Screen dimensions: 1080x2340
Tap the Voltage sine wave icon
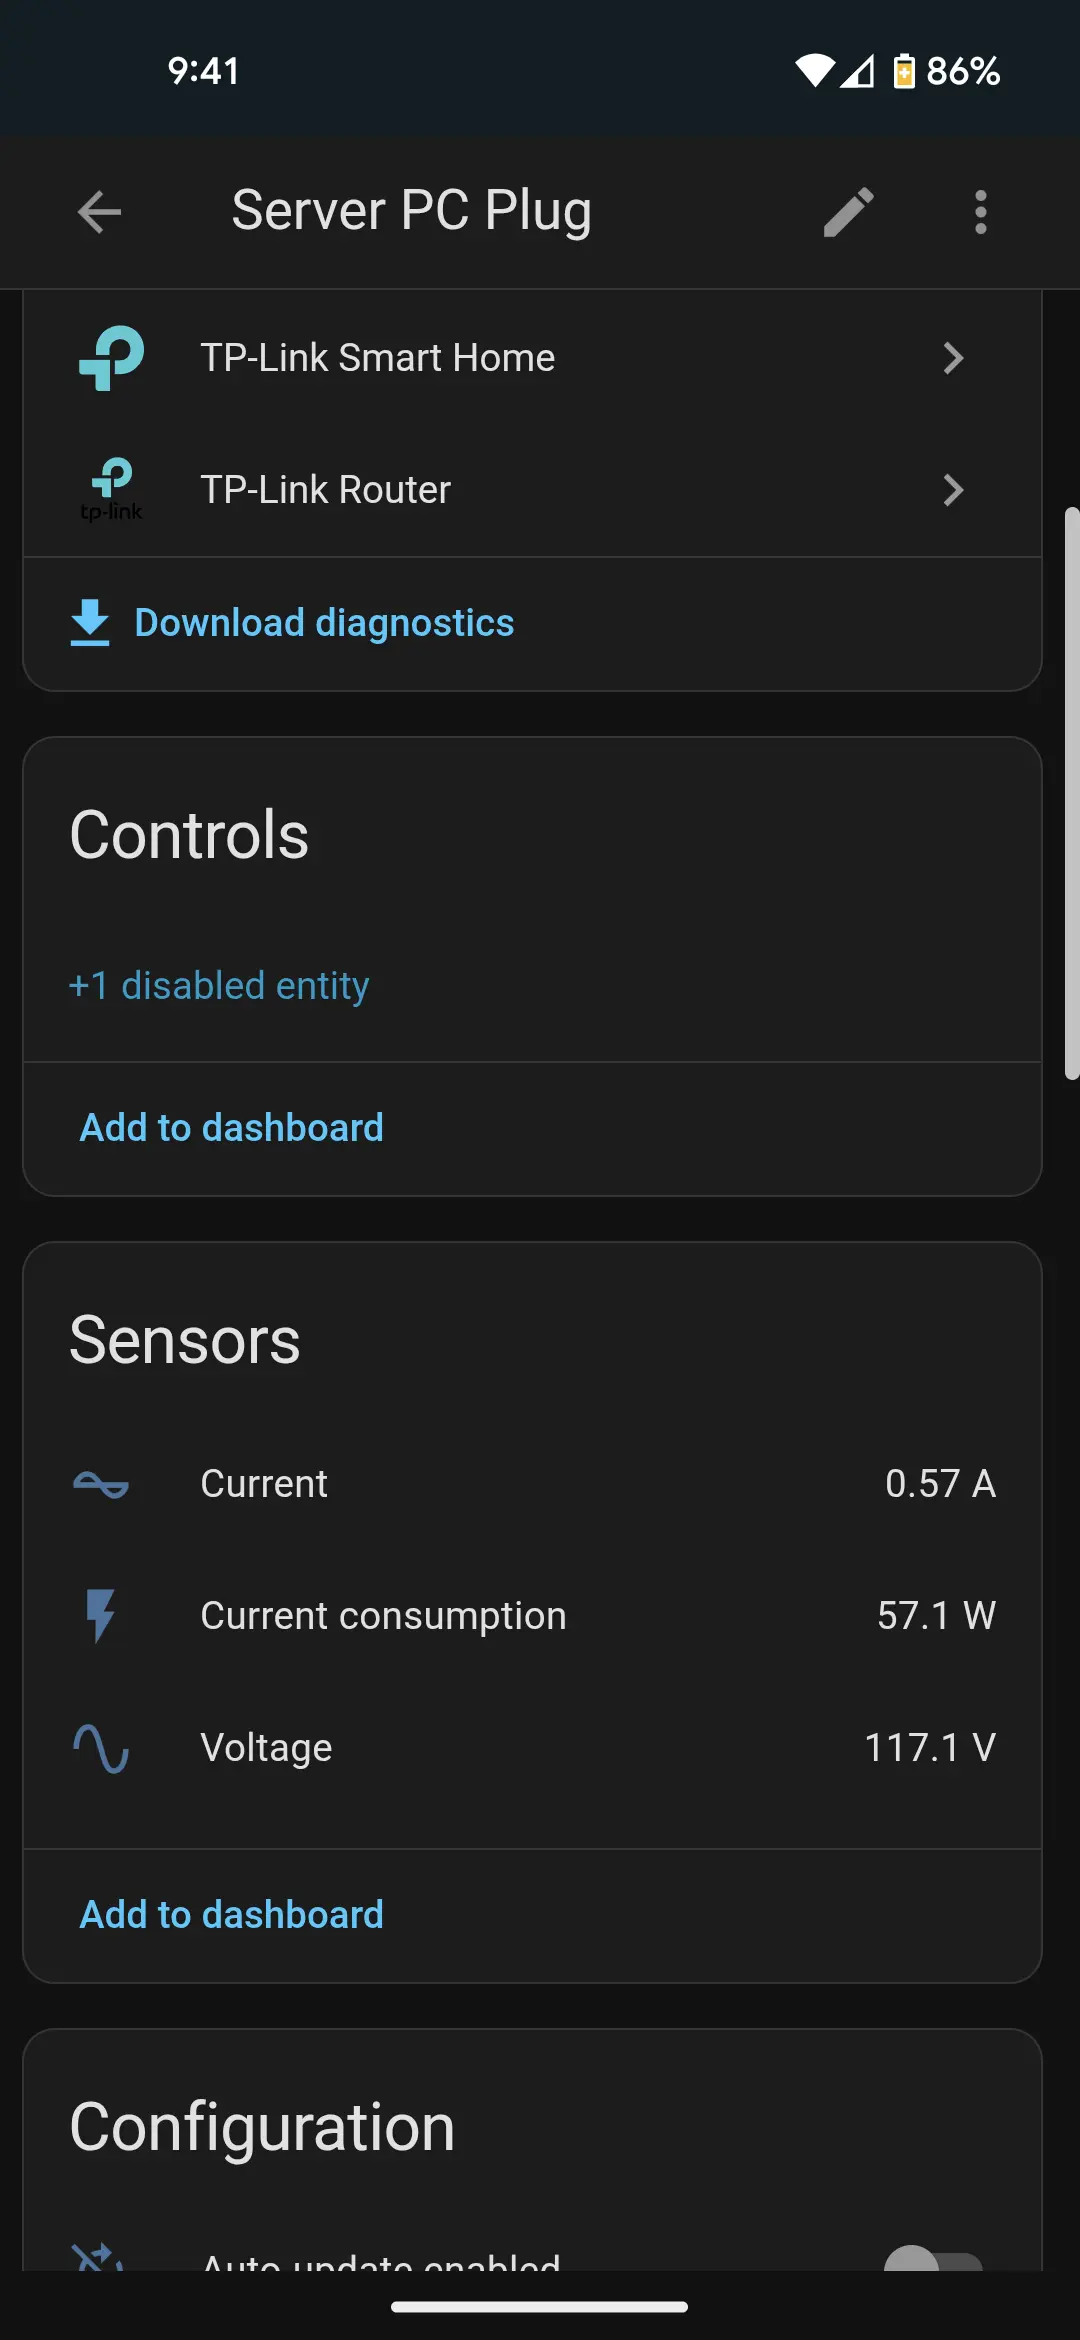[x=101, y=1748]
